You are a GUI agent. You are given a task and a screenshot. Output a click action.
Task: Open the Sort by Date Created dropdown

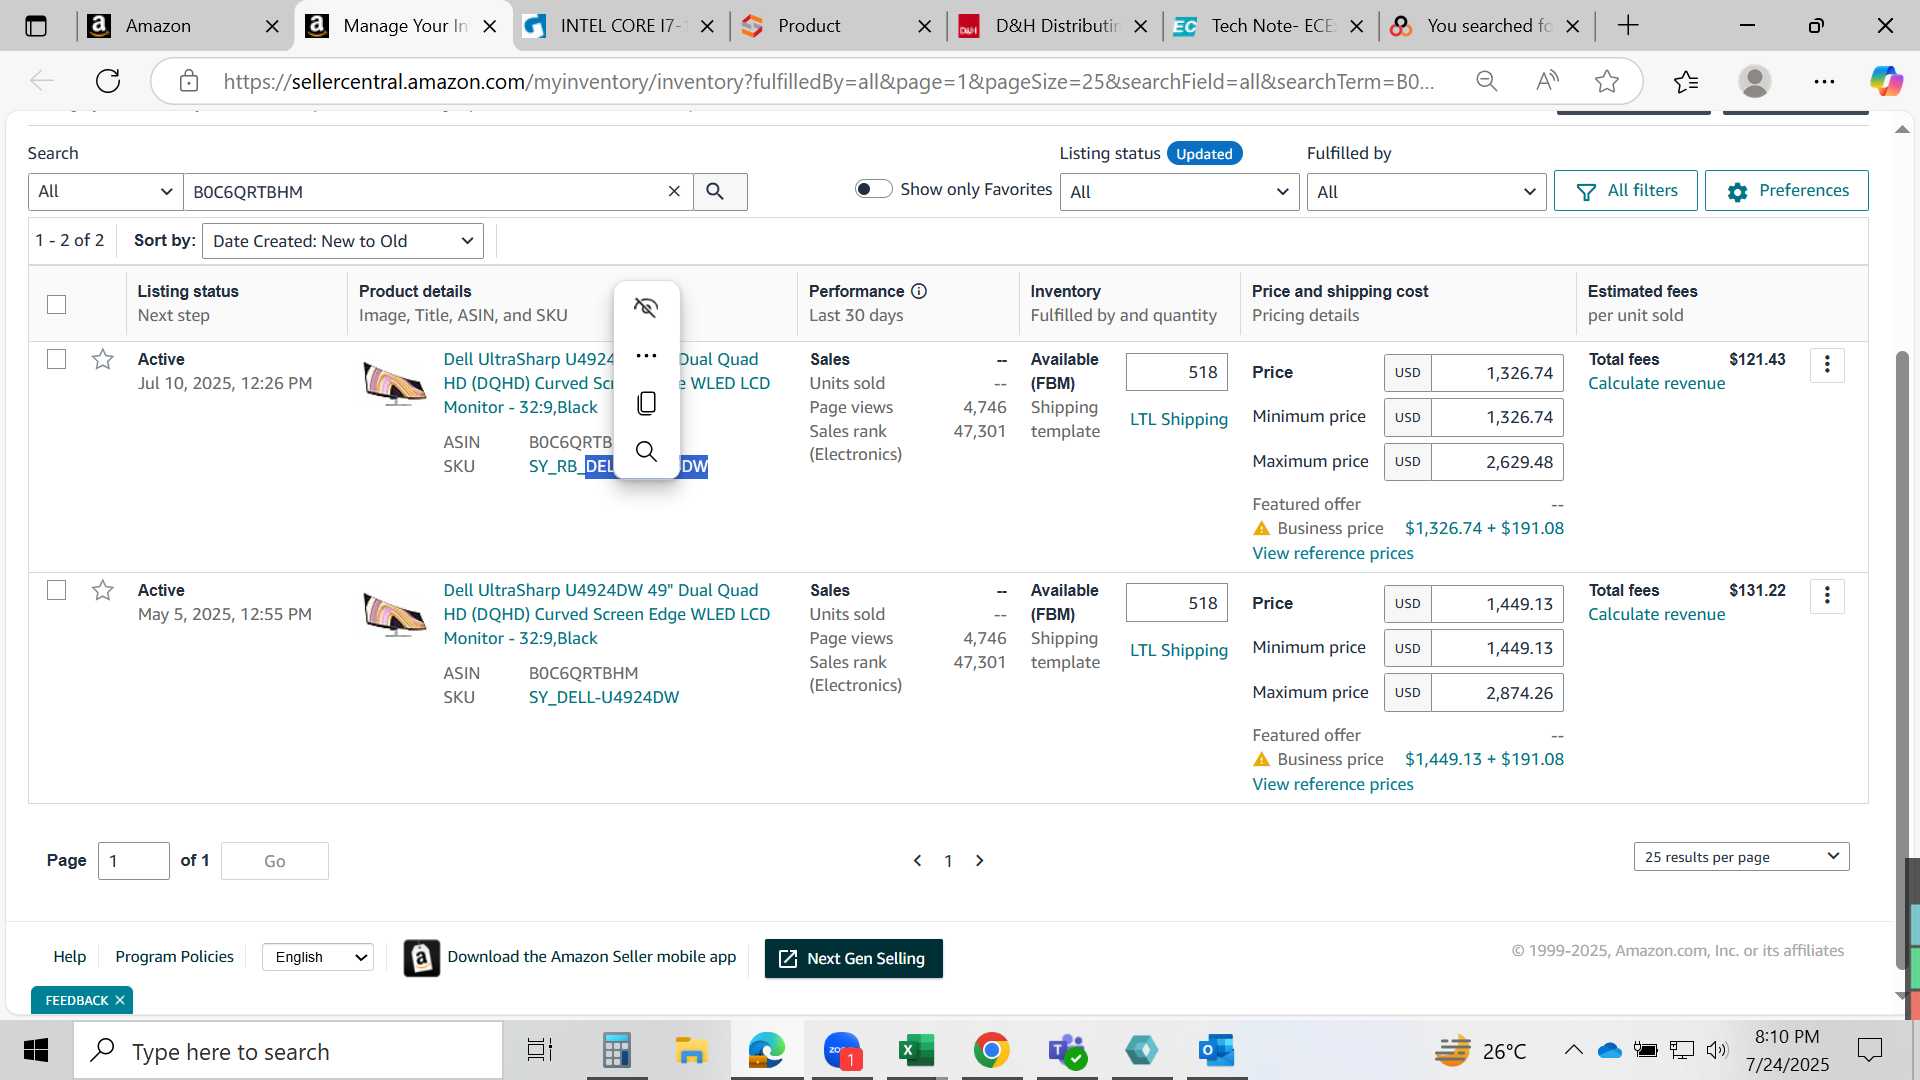343,241
